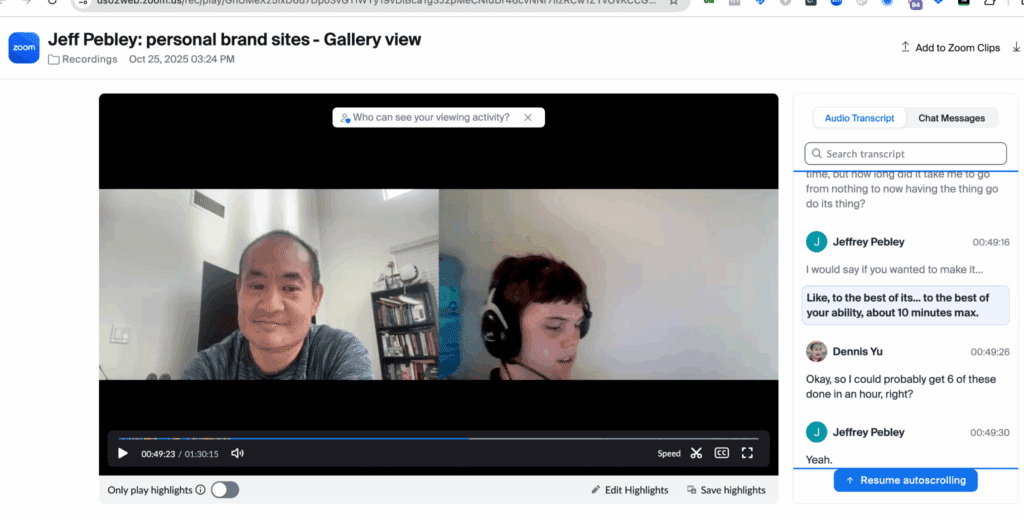Click the info icon beside Only play highlights

200,490
